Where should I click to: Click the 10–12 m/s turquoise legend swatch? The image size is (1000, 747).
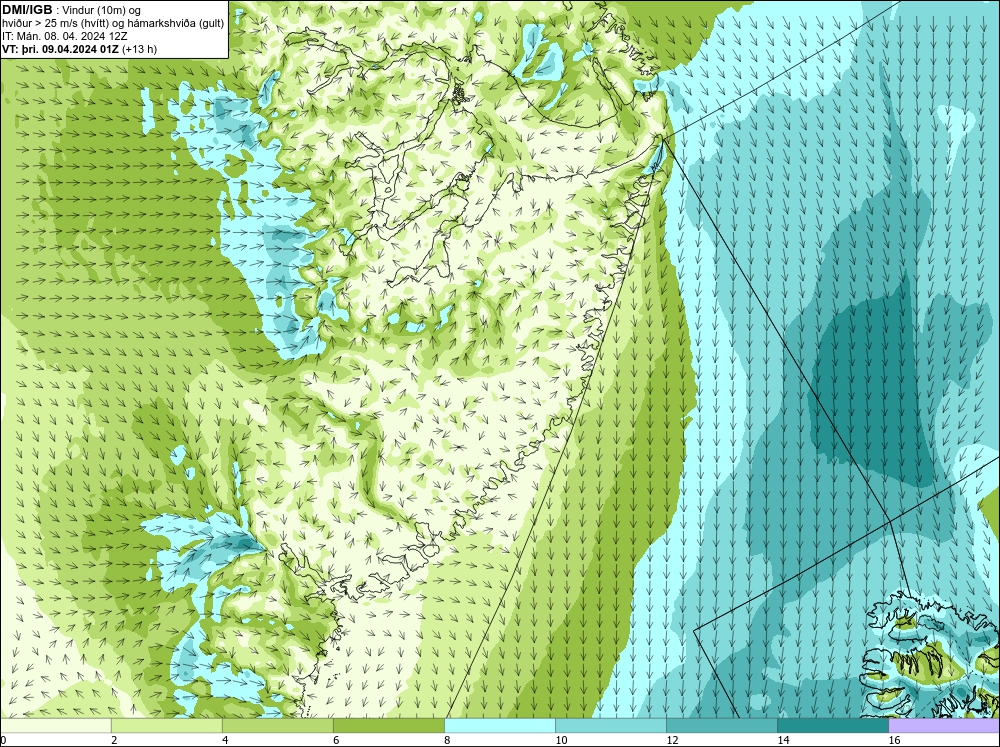[610, 725]
